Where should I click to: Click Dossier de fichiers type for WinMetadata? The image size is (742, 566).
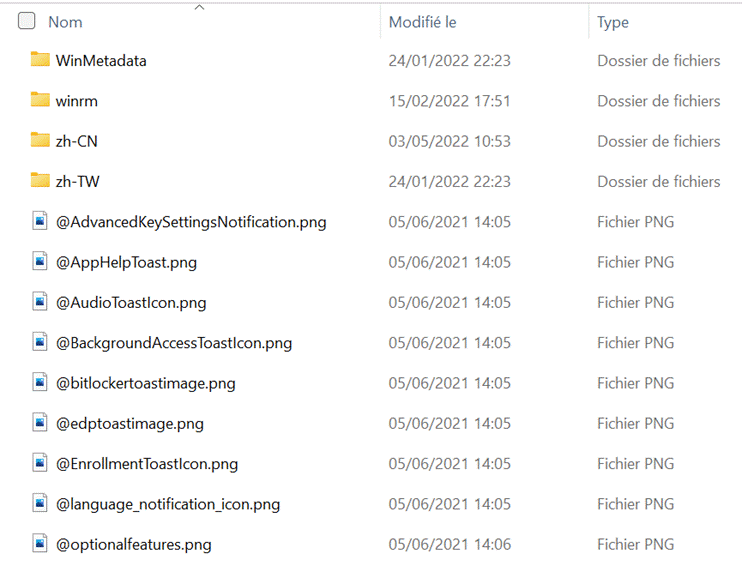click(659, 61)
